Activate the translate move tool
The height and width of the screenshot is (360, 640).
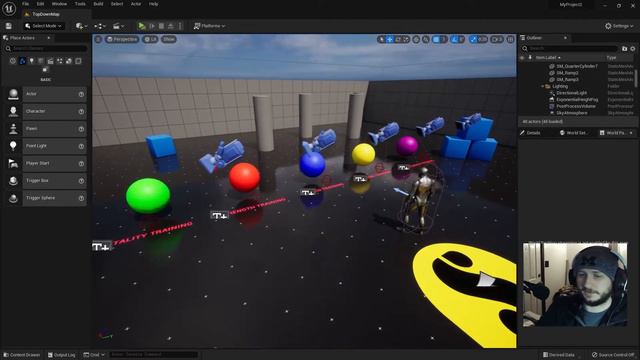click(x=390, y=39)
